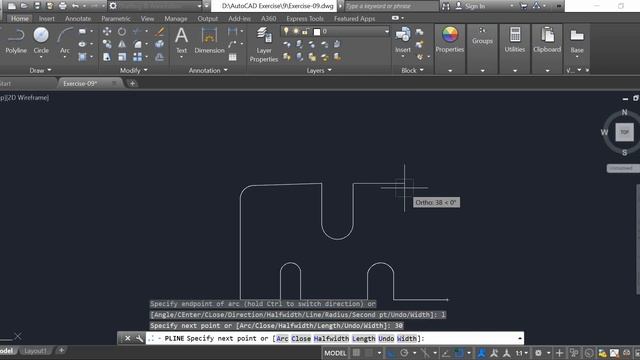Image resolution: width=640 pixels, height=360 pixels.
Task: Activate the Mirror tool in Modify
Action: pyautogui.click(x=122, y=44)
